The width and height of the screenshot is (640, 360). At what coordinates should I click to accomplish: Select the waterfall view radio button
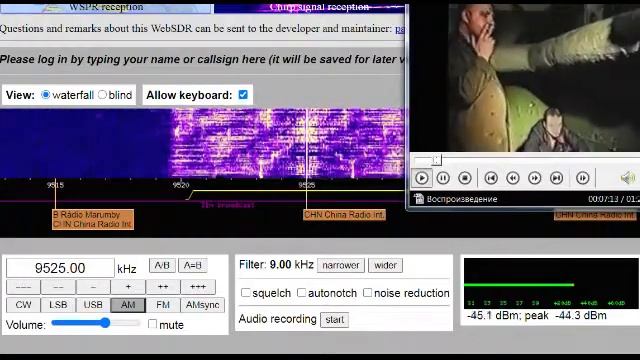(46, 95)
